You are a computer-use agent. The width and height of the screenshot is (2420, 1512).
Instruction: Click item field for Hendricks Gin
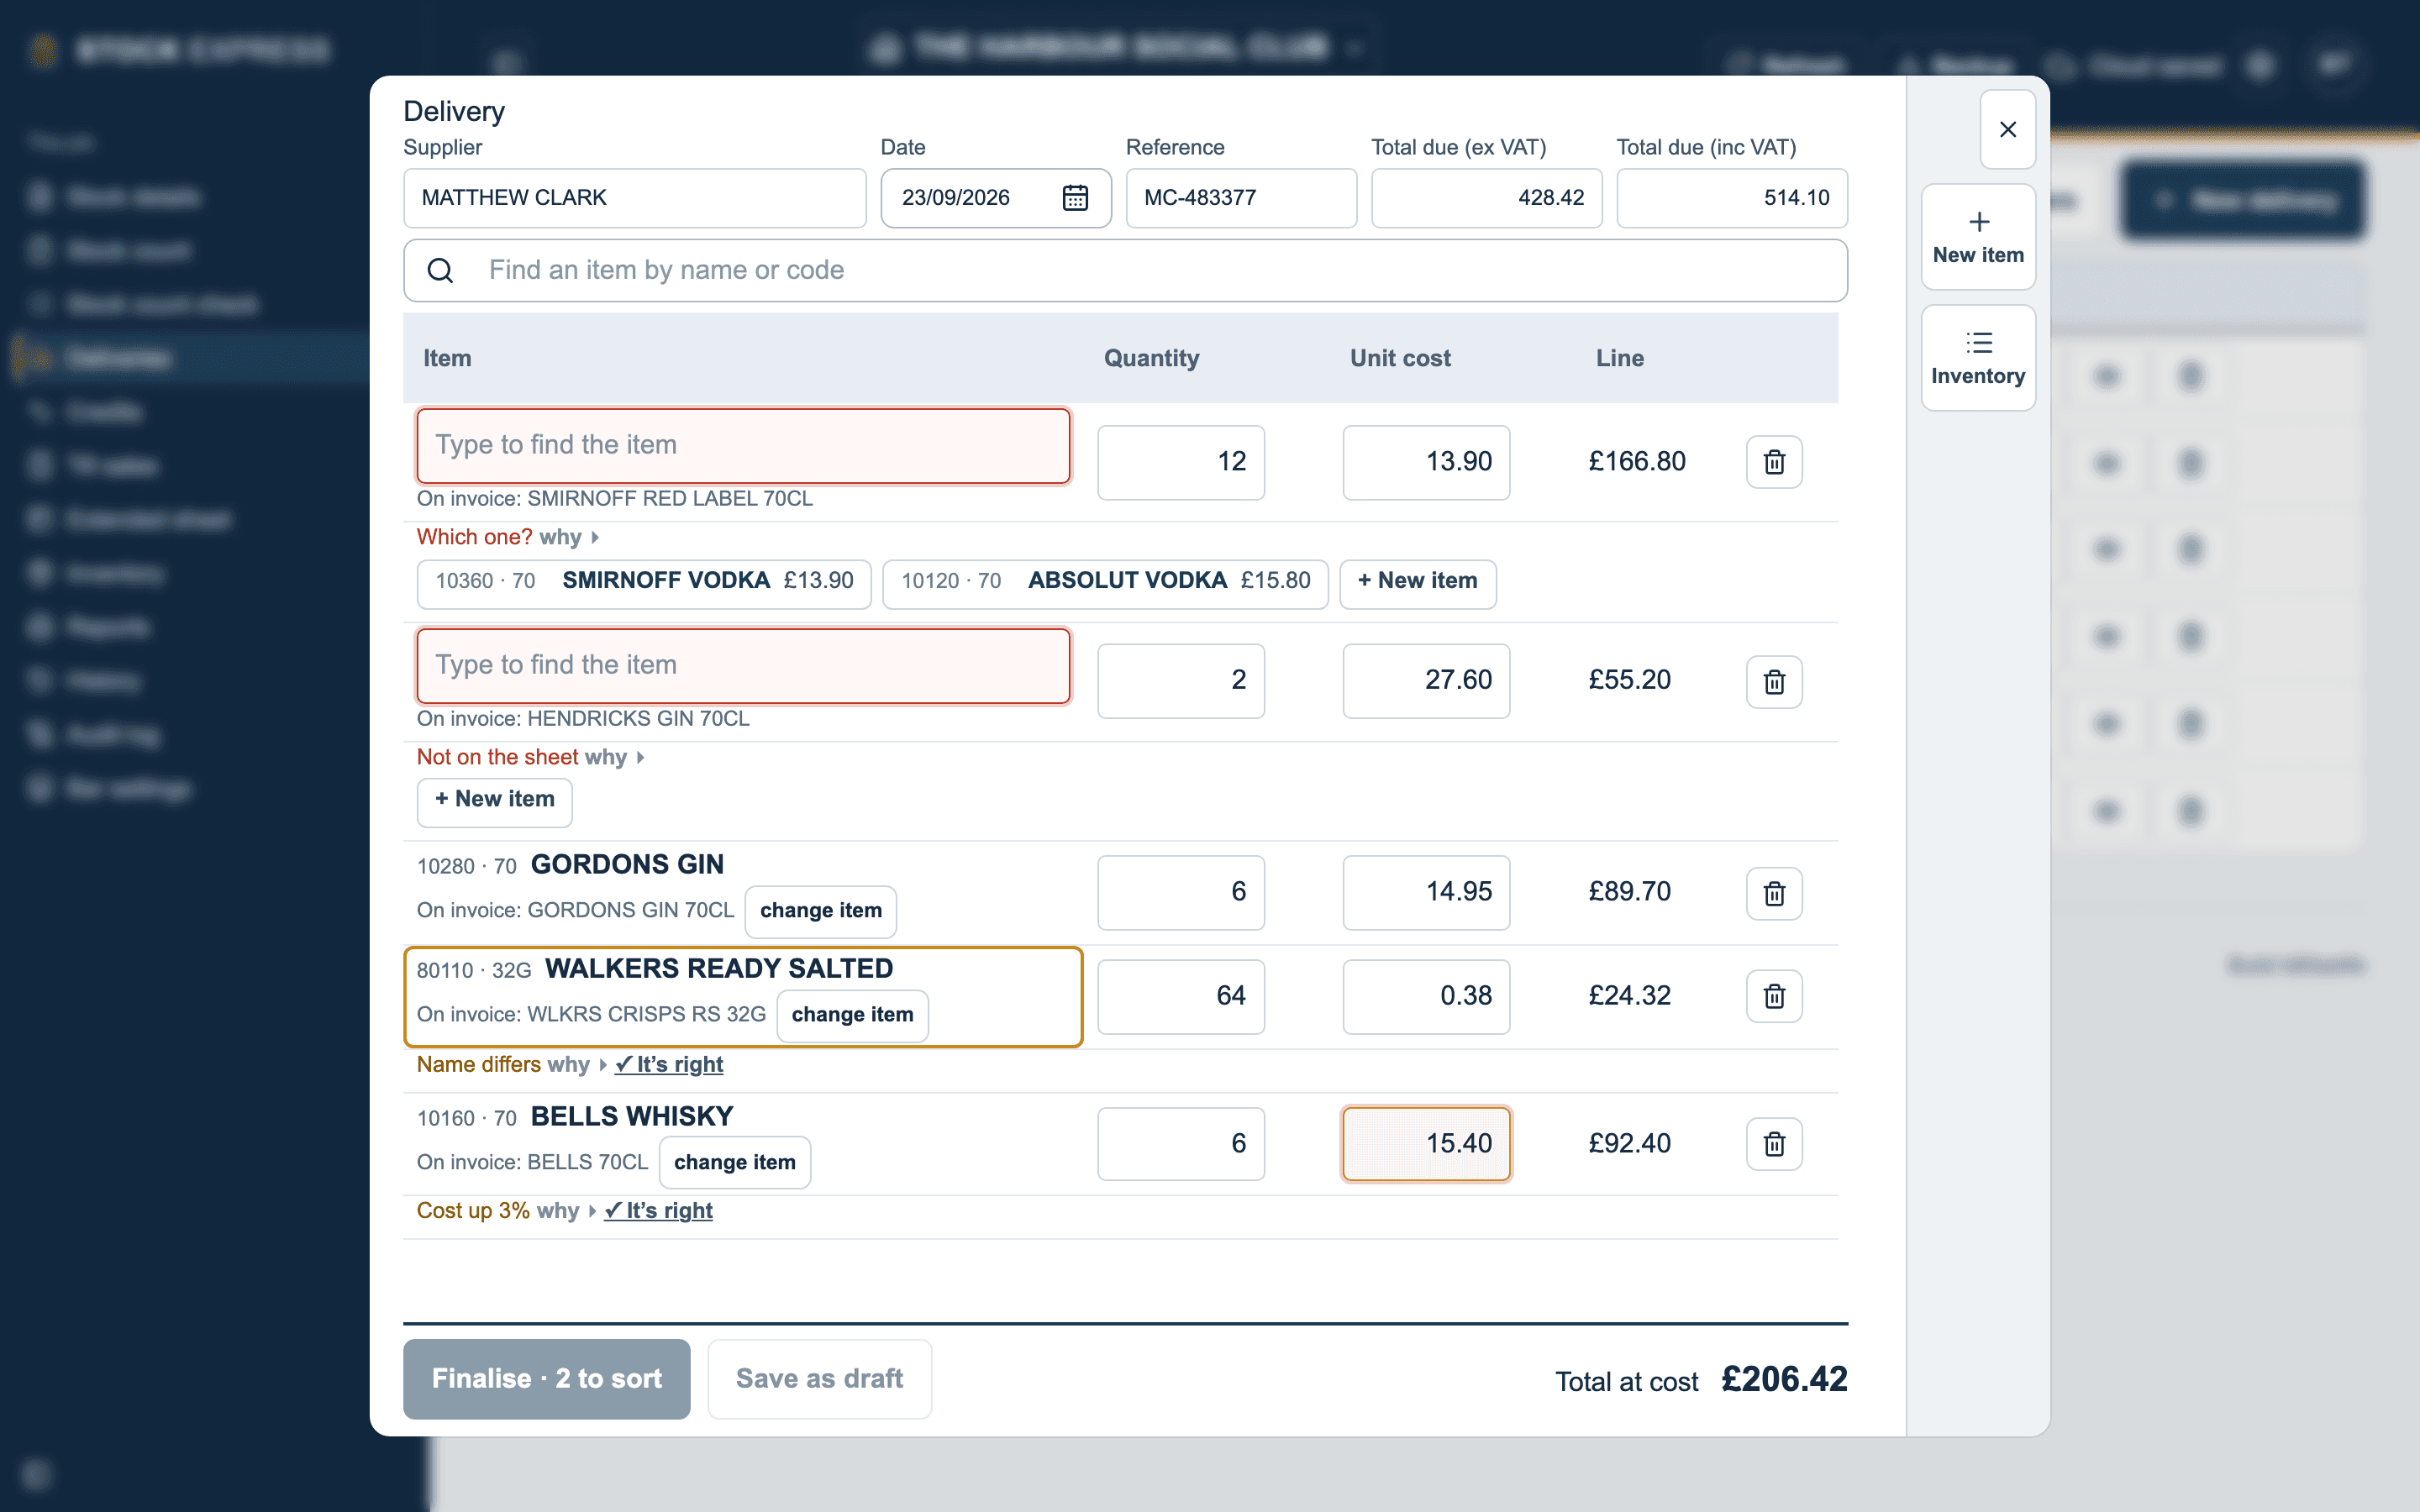pos(743,665)
